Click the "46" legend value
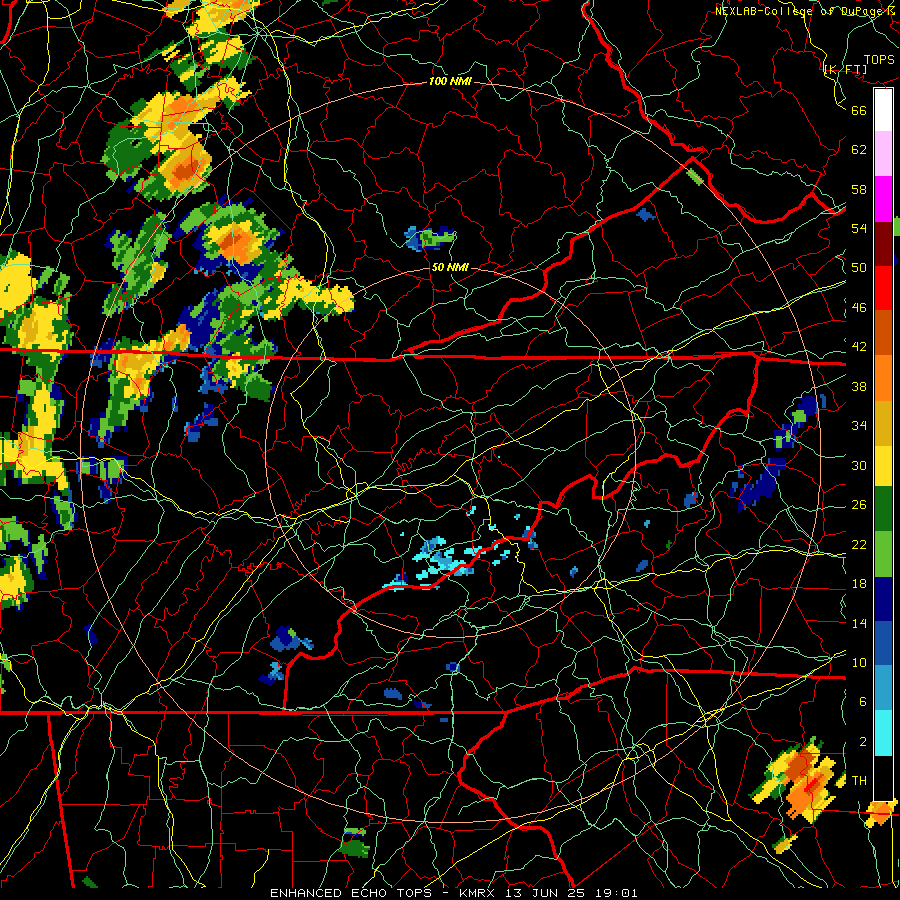This screenshot has width=900, height=900. [859, 308]
